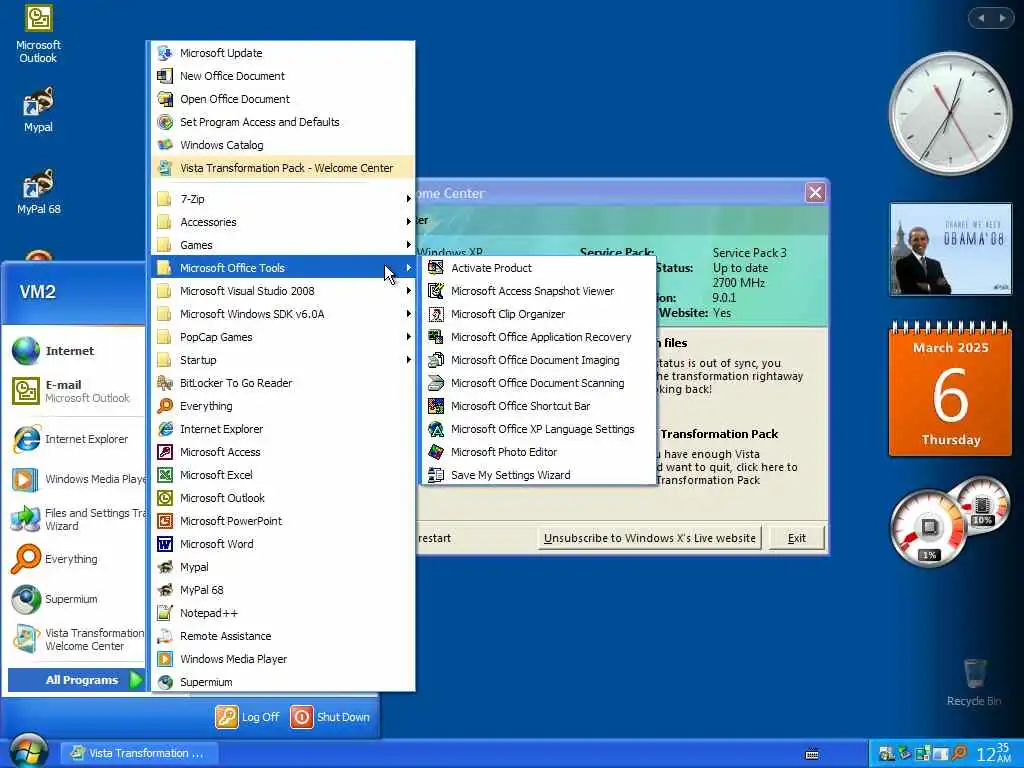Click the Notepad++ icon
1024x768 pixels.
pyautogui.click(x=165, y=613)
